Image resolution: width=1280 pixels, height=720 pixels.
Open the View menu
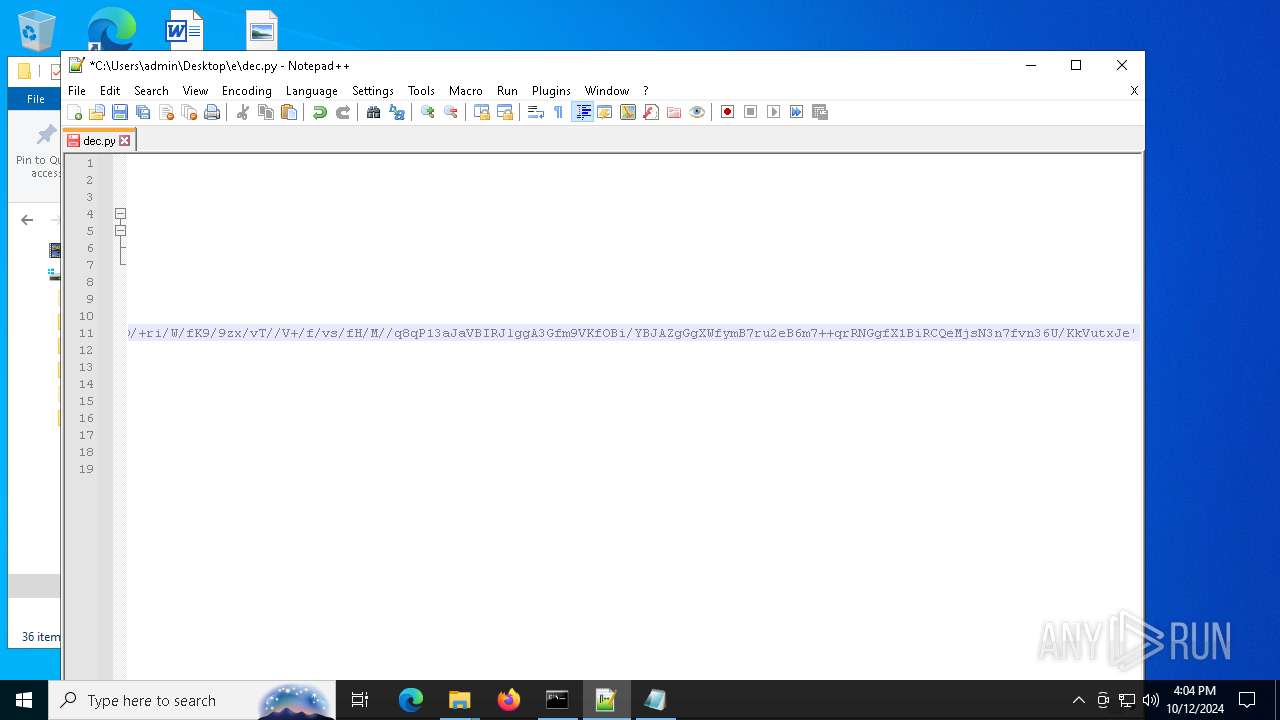(195, 91)
